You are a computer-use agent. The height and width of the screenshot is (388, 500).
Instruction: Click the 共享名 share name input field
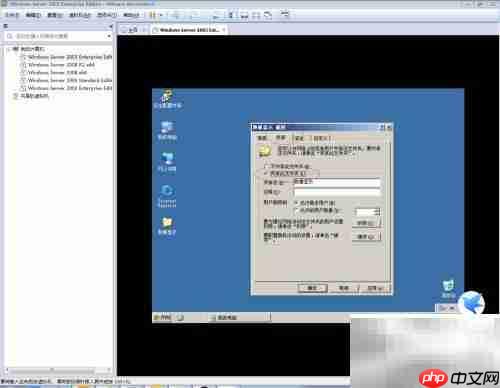pyautogui.click(x=337, y=182)
